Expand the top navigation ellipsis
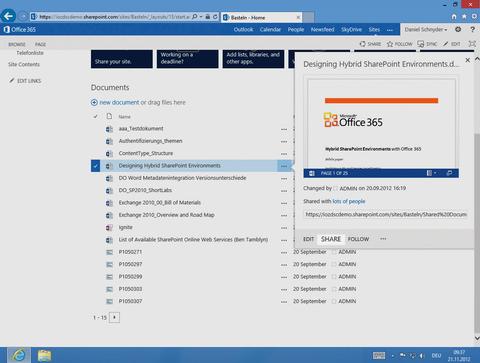 coord(390,30)
